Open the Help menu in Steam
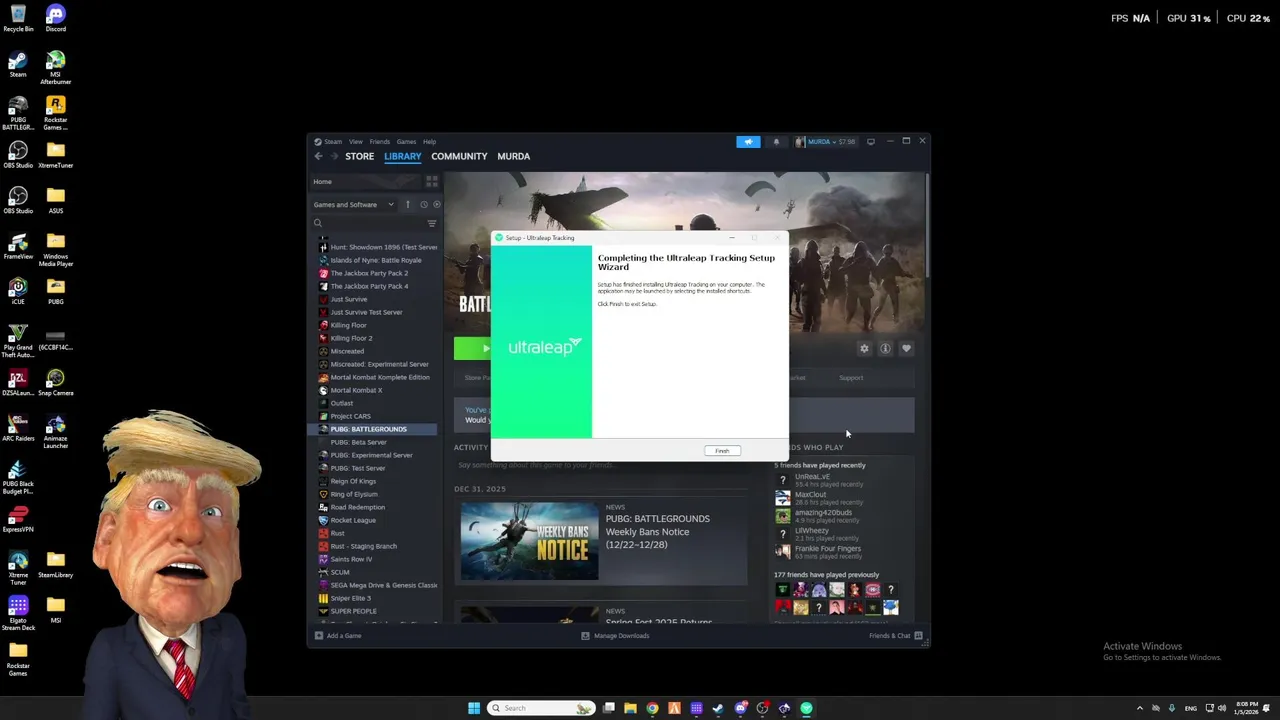Viewport: 1280px width, 720px height. coord(429,142)
